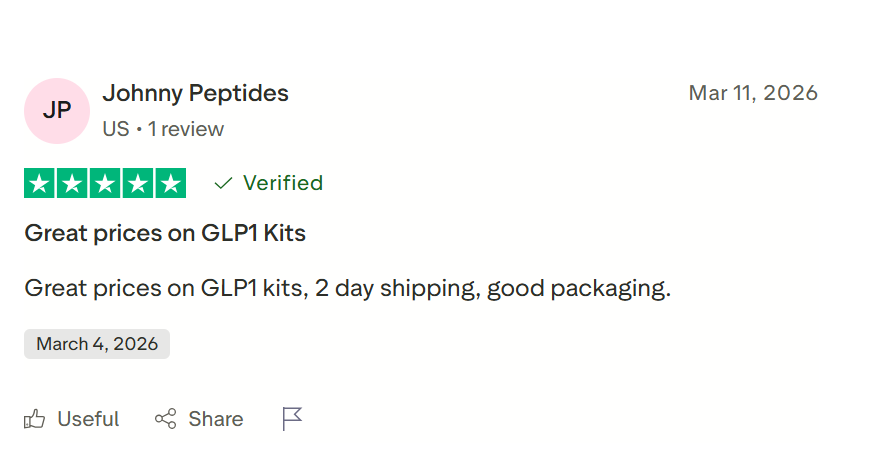Click the first green rating star
Viewport: 892px width, 467px height.
(x=40, y=183)
